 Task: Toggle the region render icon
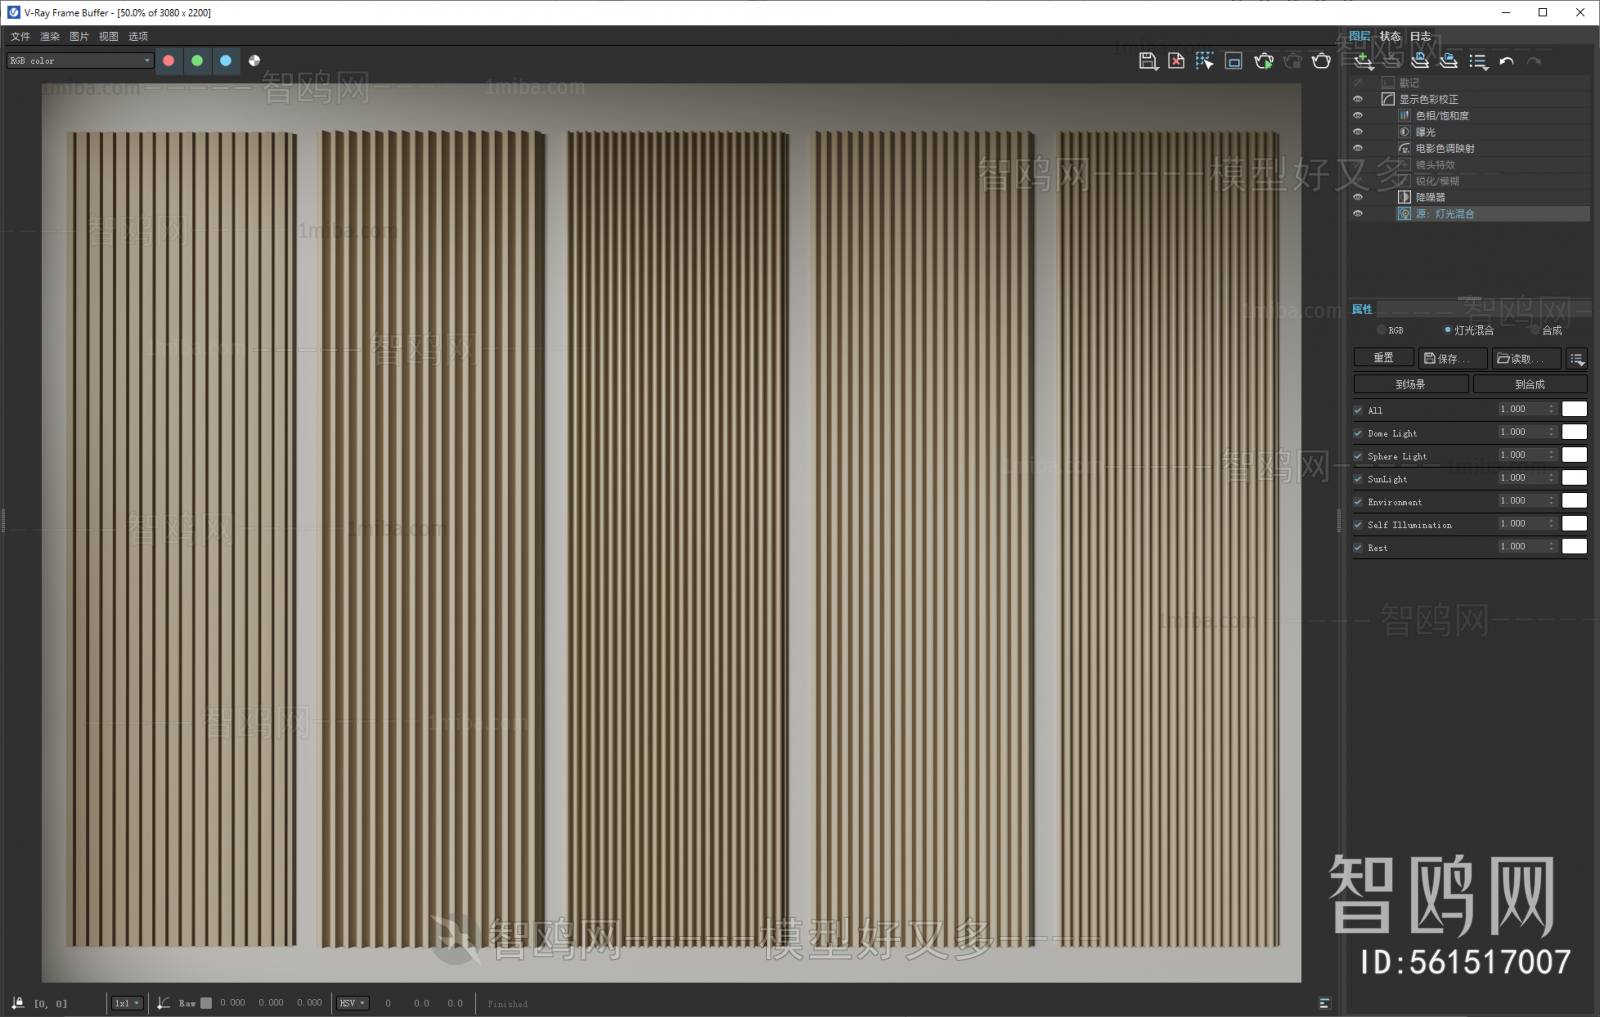pos(1234,61)
